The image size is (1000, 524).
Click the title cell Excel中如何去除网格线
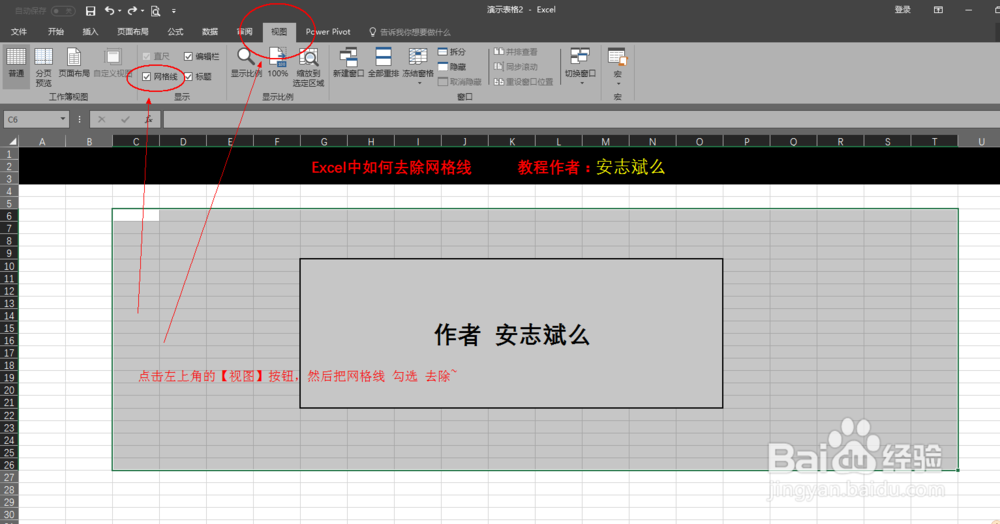(391, 168)
